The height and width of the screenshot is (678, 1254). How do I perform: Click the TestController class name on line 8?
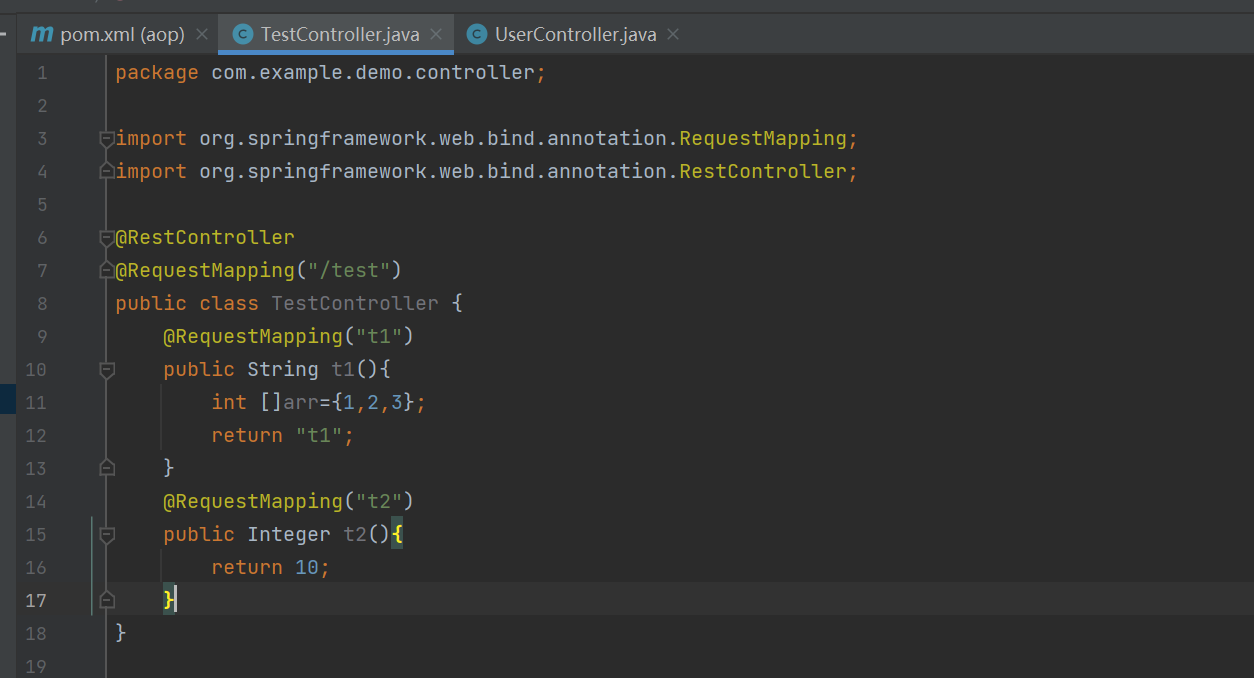point(355,303)
